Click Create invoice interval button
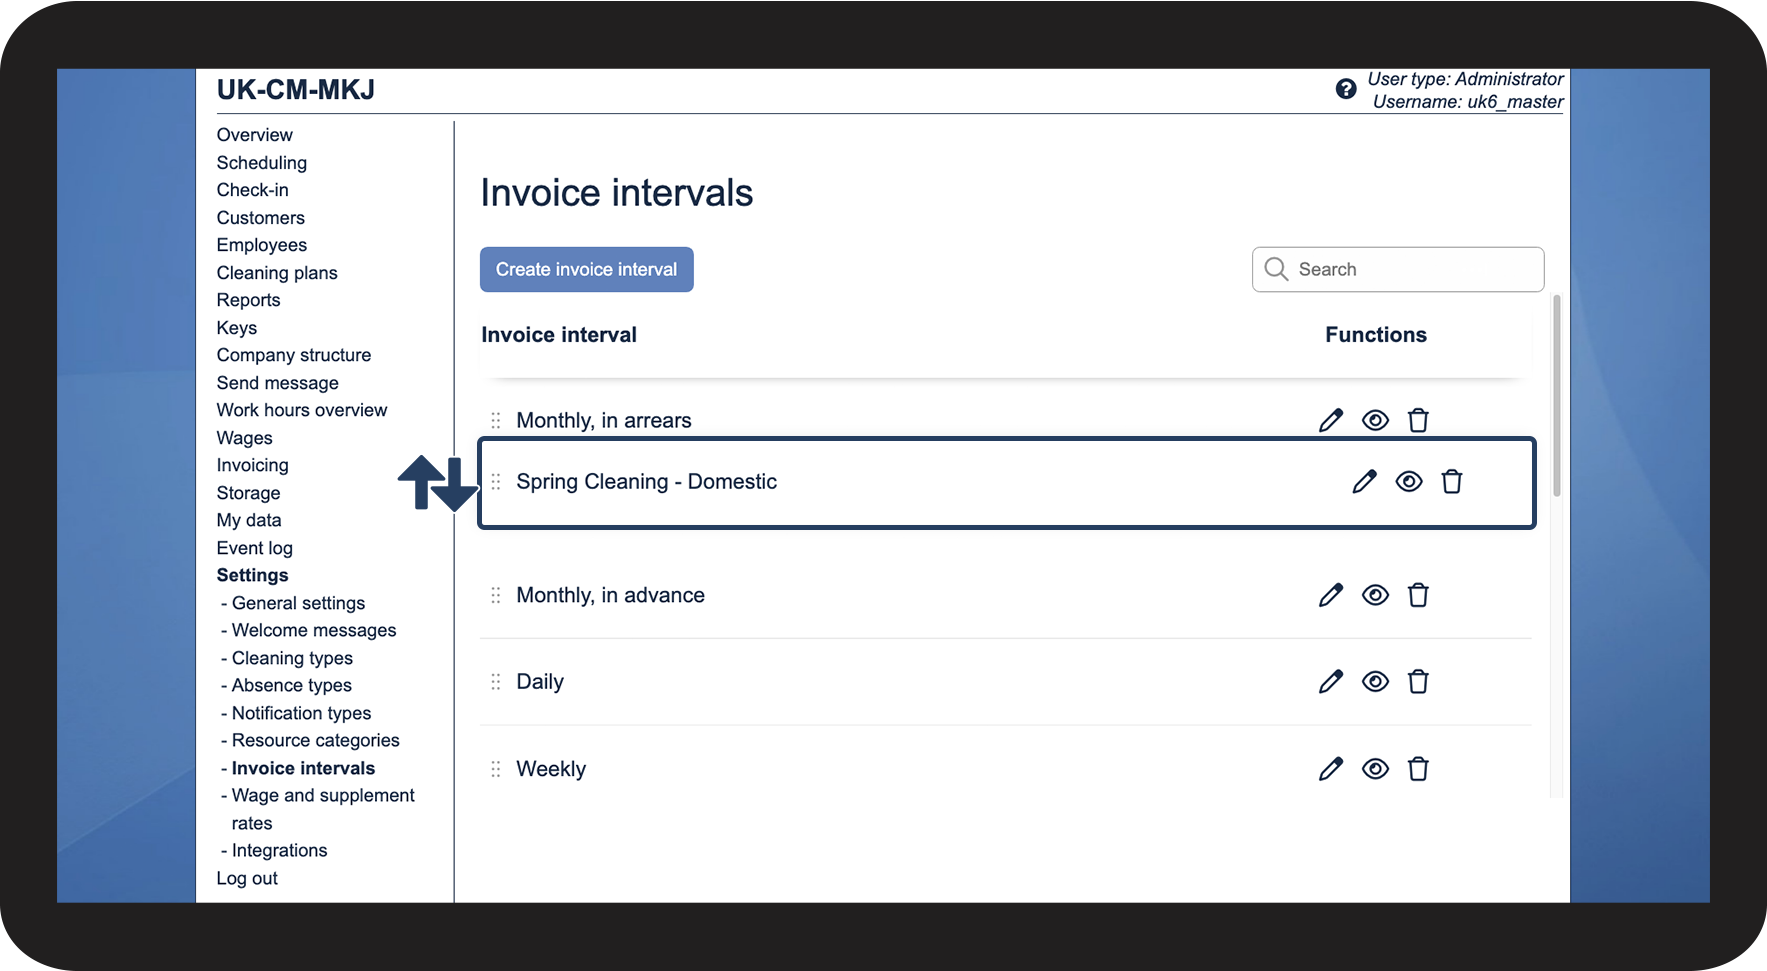 (x=586, y=270)
